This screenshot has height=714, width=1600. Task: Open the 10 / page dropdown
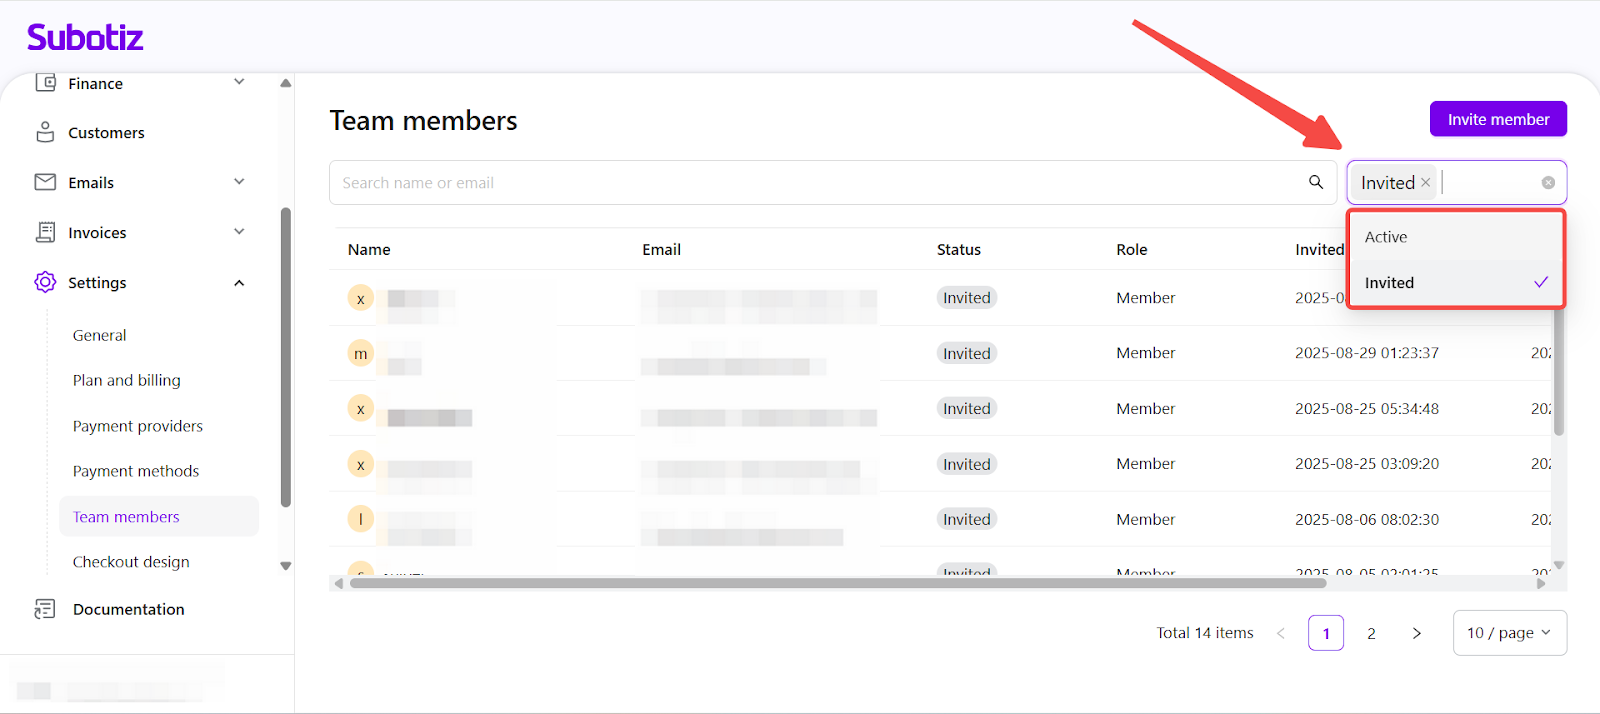click(x=1509, y=633)
